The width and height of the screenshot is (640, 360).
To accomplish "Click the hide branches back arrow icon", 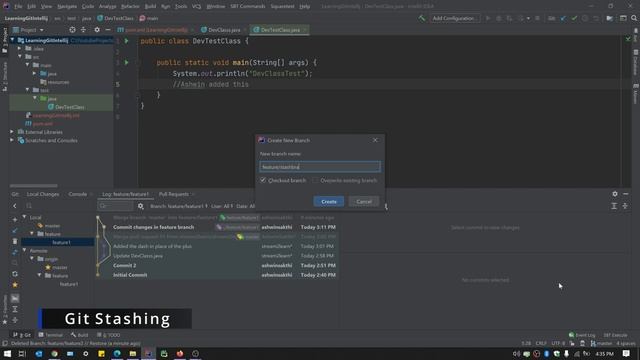I will pyautogui.click(x=15, y=206).
